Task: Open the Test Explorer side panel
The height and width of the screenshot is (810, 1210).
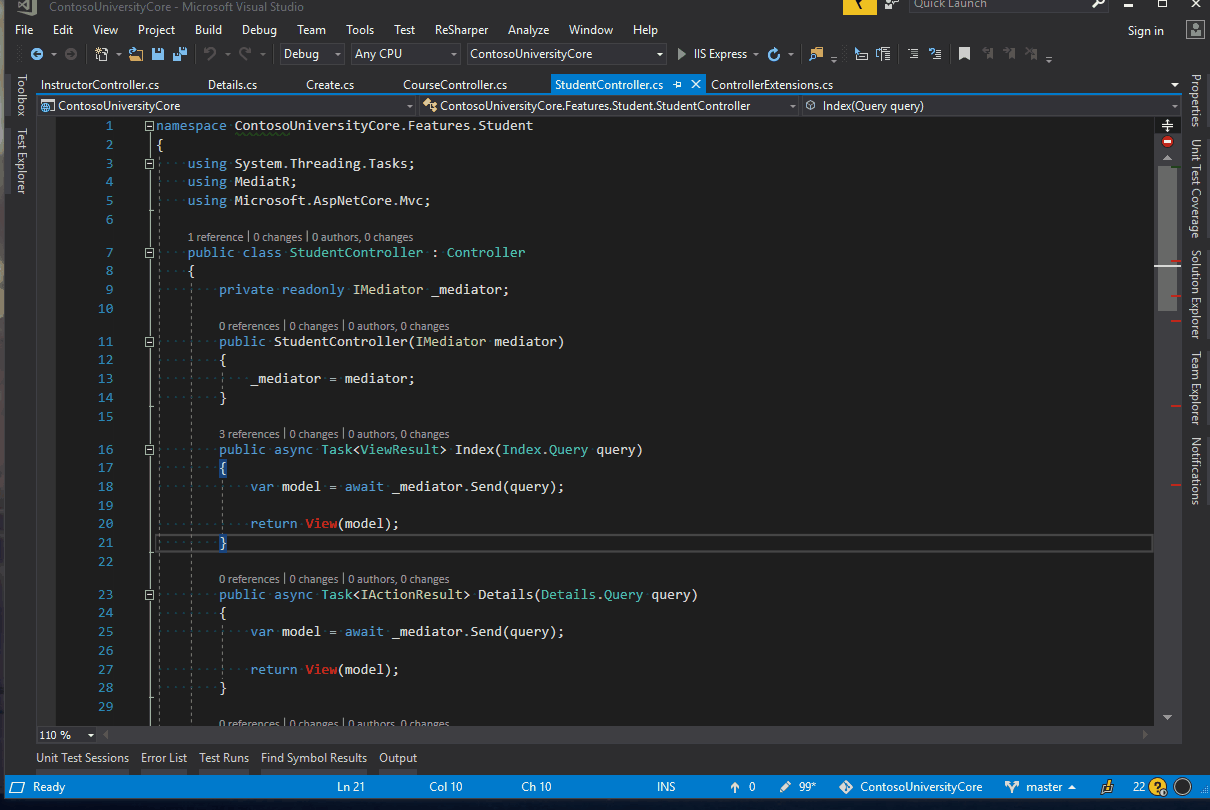Action: (21, 160)
